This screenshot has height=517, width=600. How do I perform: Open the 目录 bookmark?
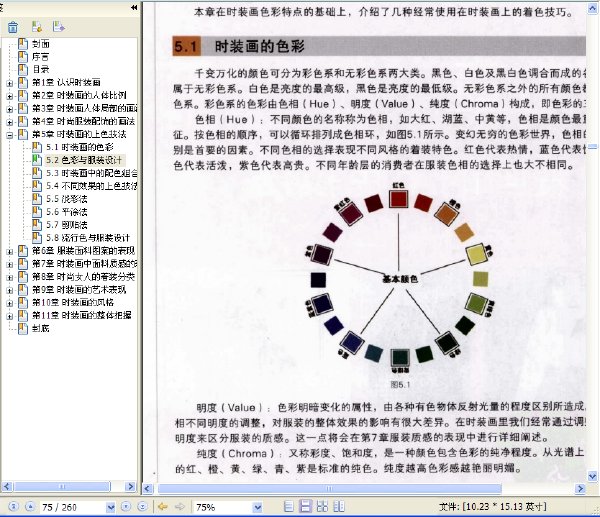(x=41, y=69)
